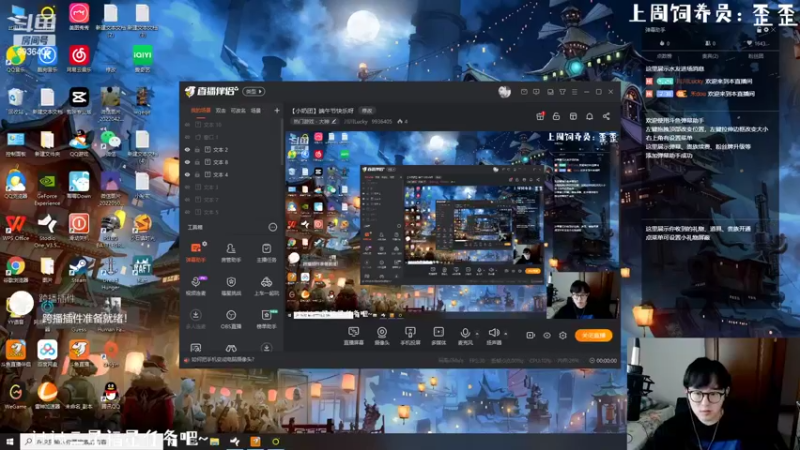
Task: Click the record video icon near settings
Action: 531,335
